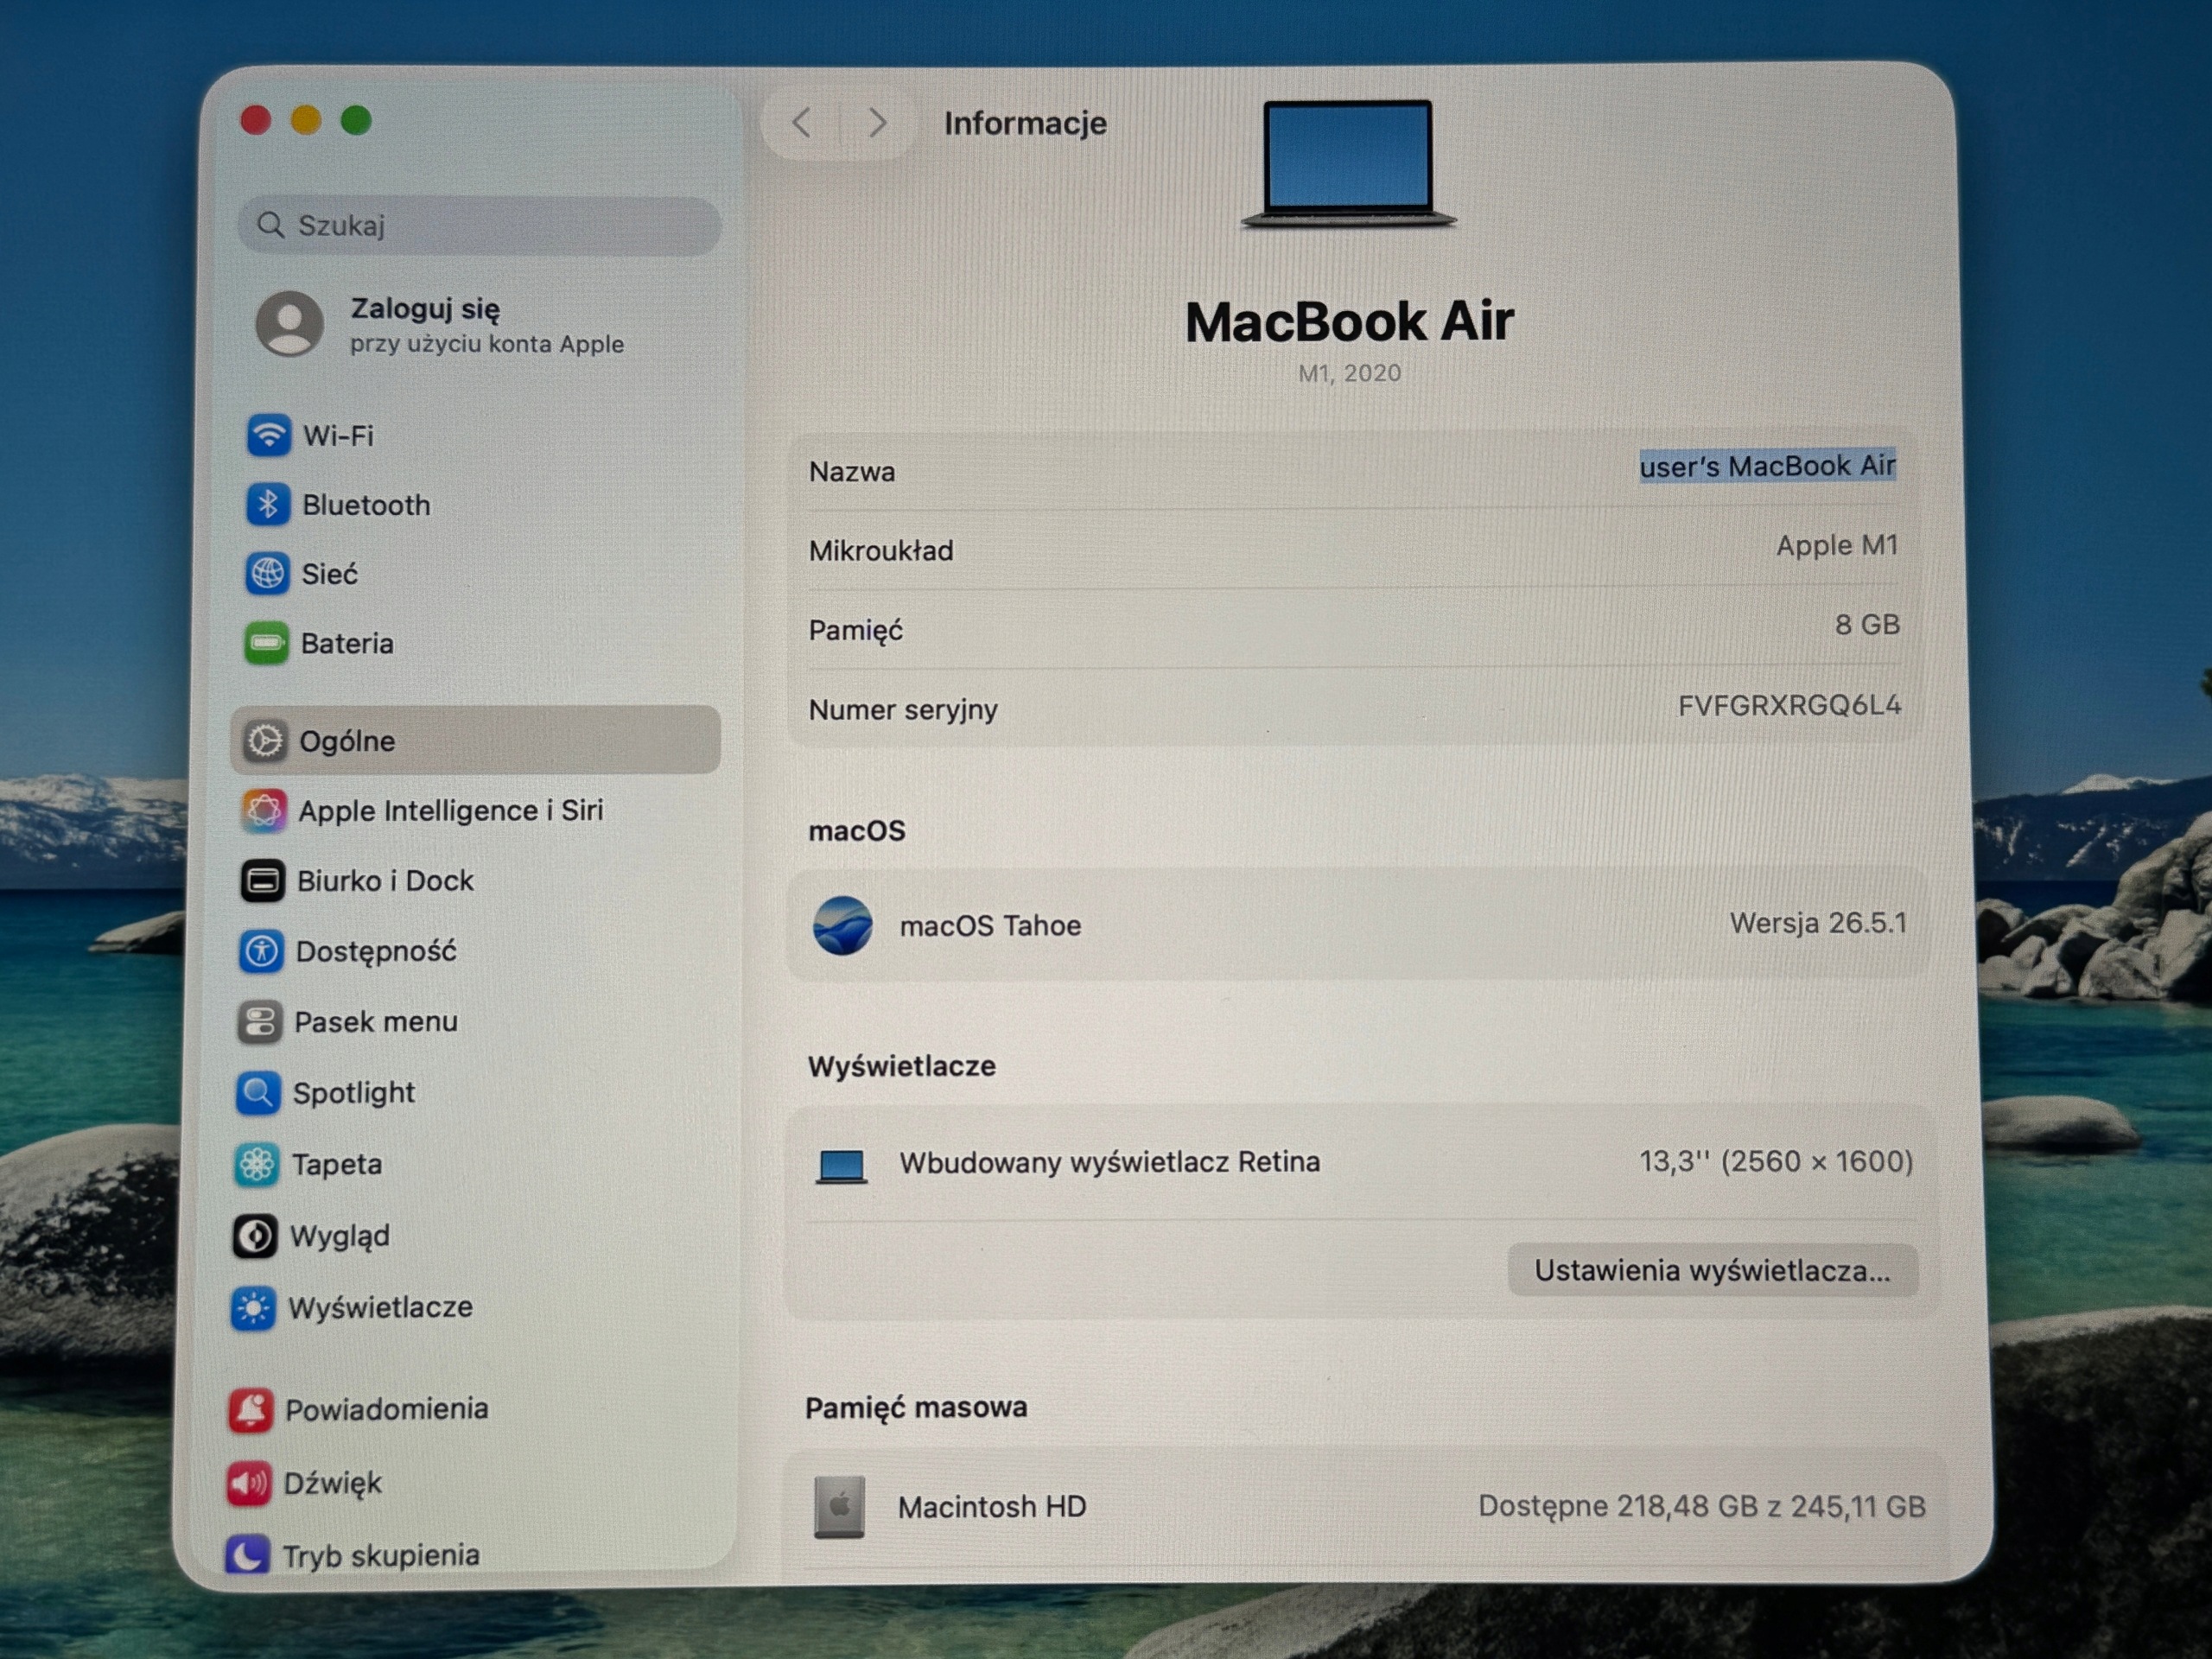Open Powiadomienia notifications settings
This screenshot has height=1659, width=2212.
pos(358,1410)
